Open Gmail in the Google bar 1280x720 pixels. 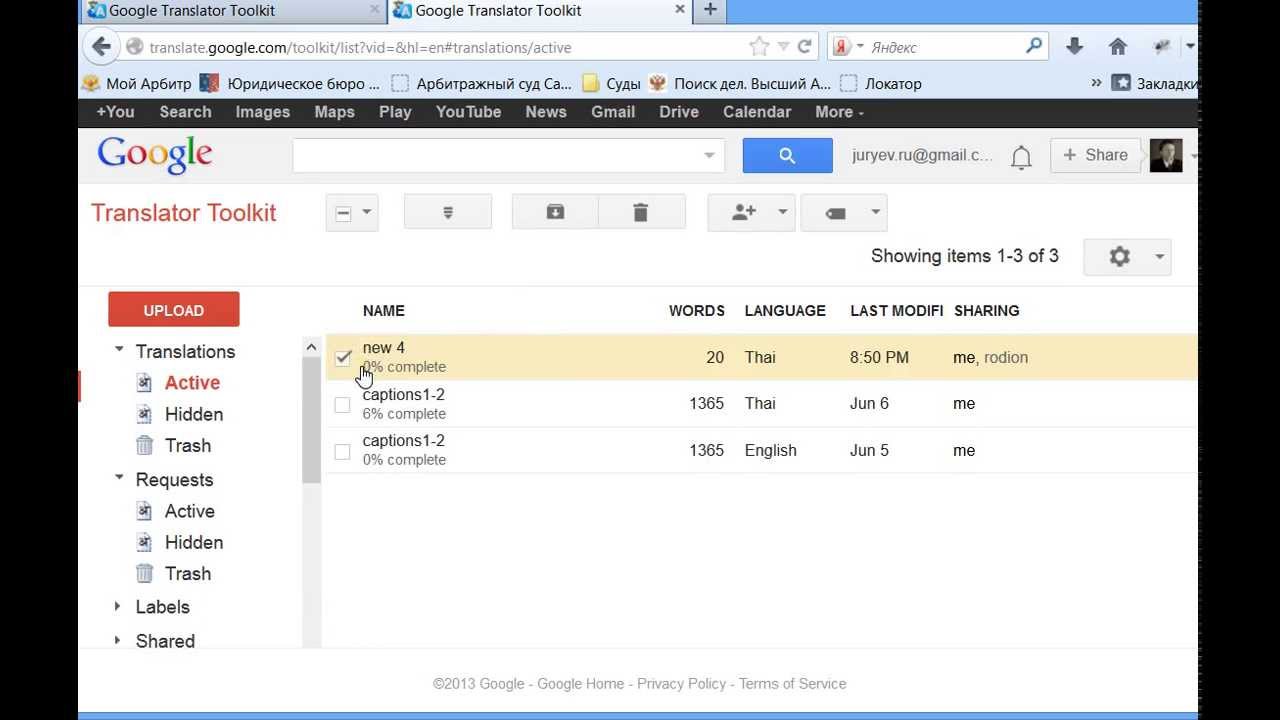coord(613,112)
